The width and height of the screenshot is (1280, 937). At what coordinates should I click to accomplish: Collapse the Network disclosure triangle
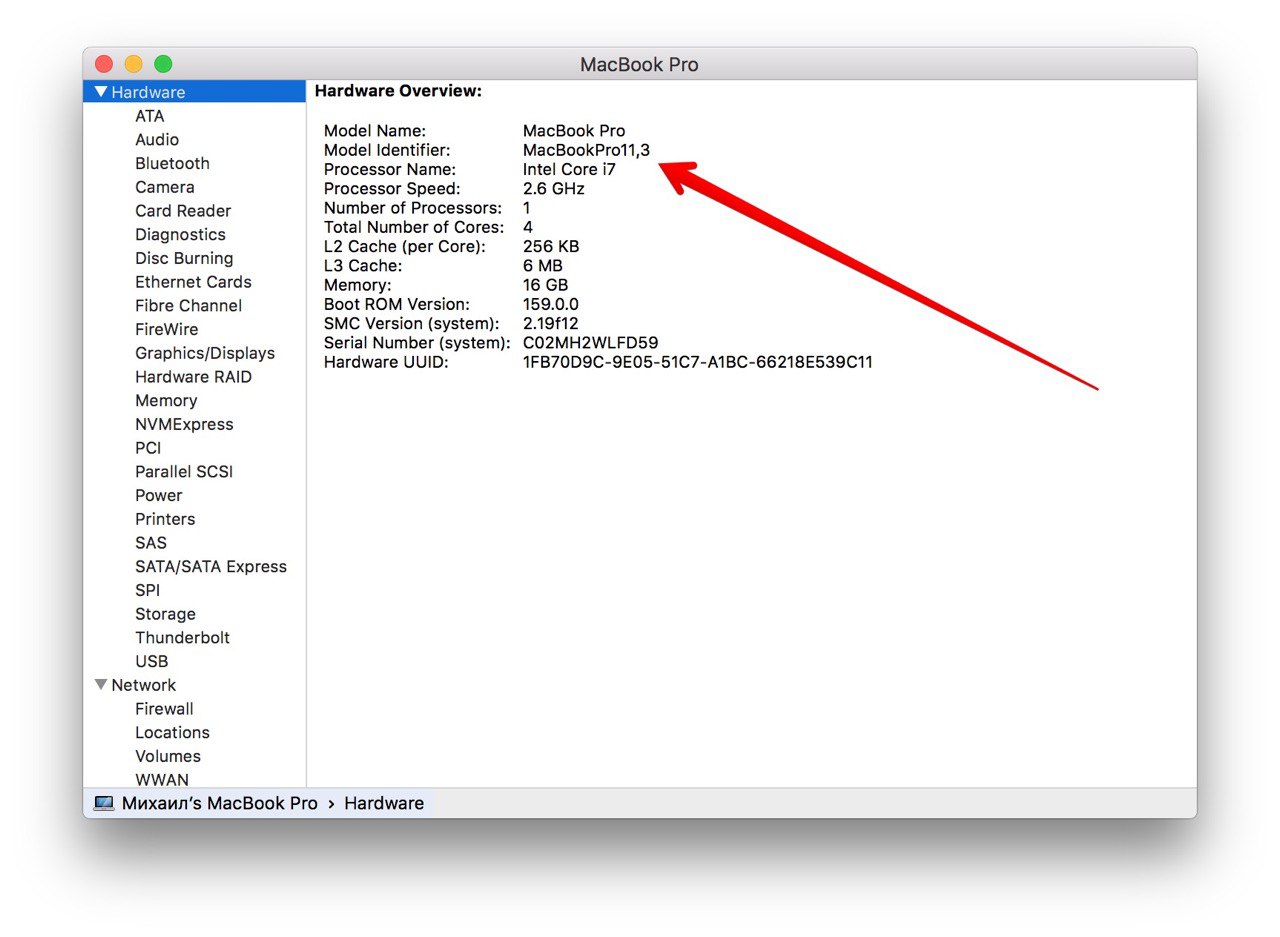pos(101,685)
